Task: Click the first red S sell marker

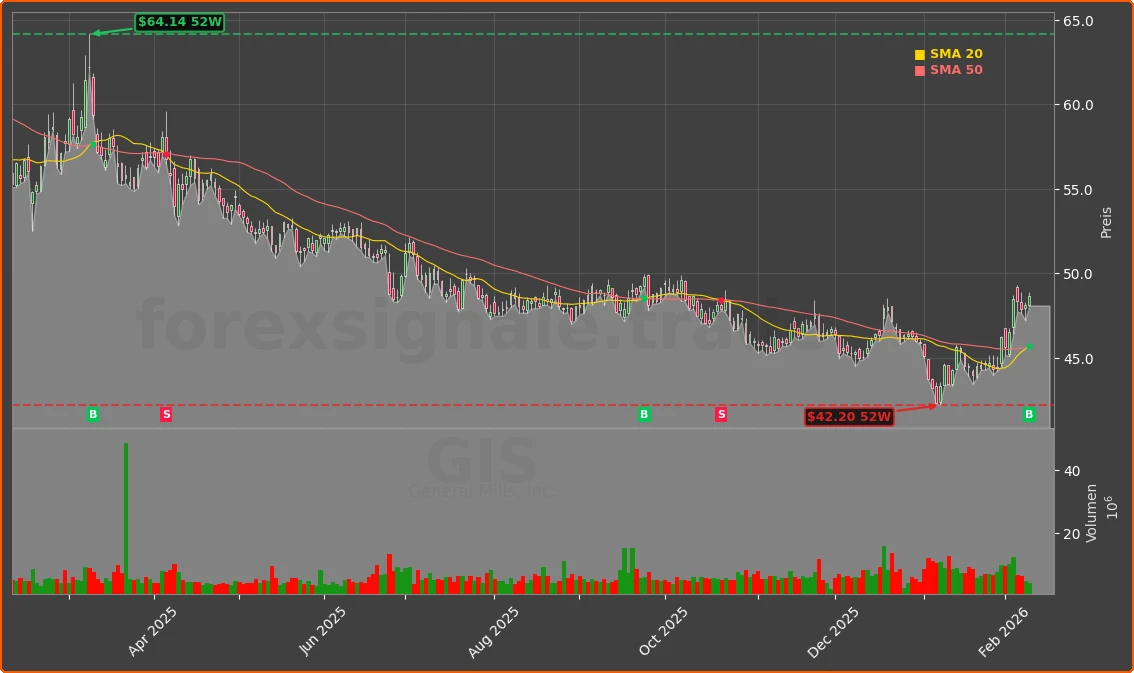Action: click(x=166, y=414)
